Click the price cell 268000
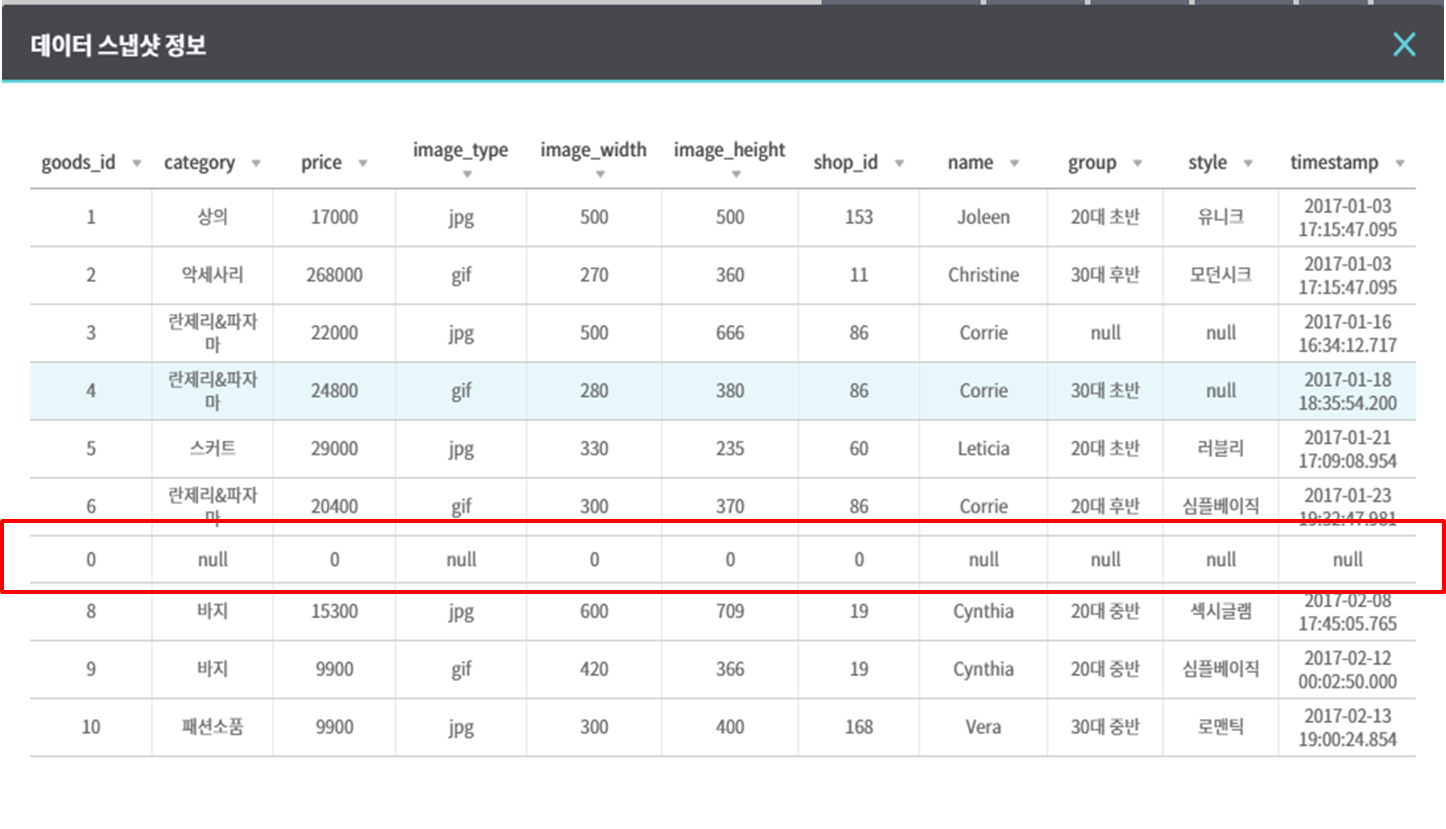The height and width of the screenshot is (829, 1446). pyautogui.click(x=334, y=275)
